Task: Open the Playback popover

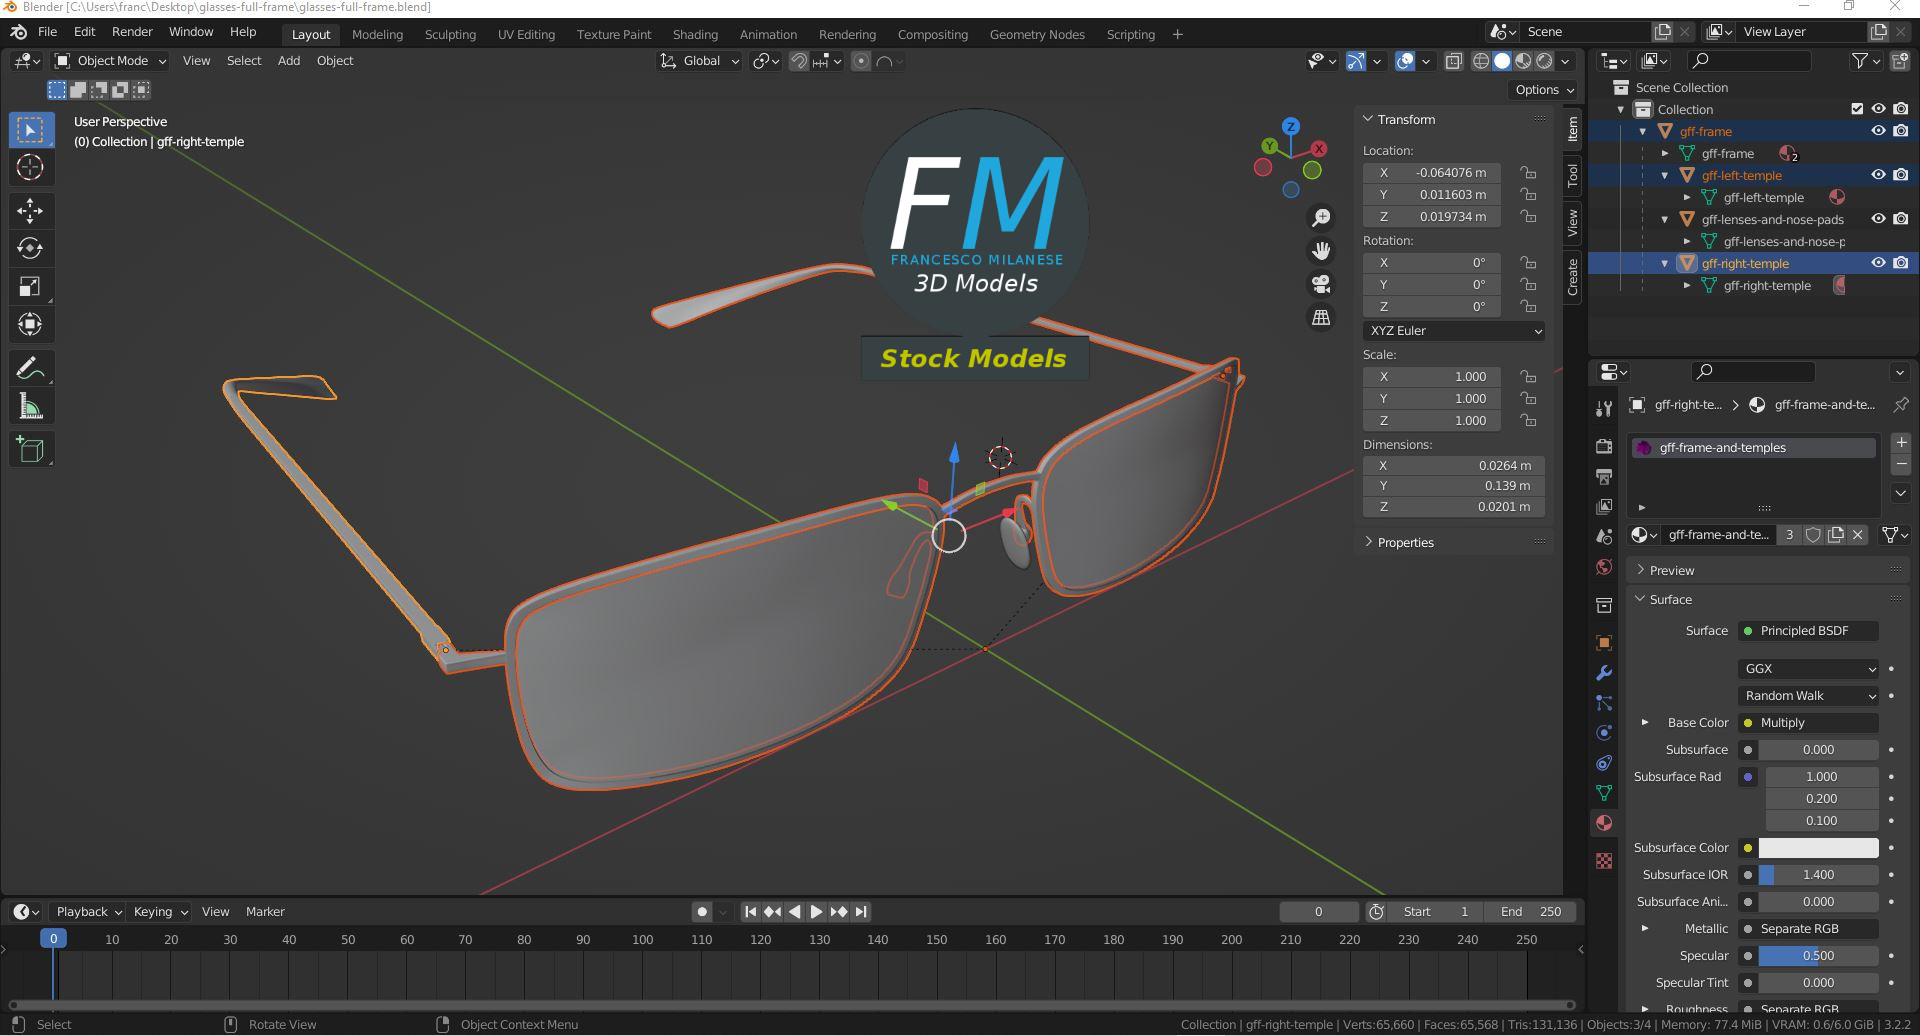Action: click(x=88, y=912)
